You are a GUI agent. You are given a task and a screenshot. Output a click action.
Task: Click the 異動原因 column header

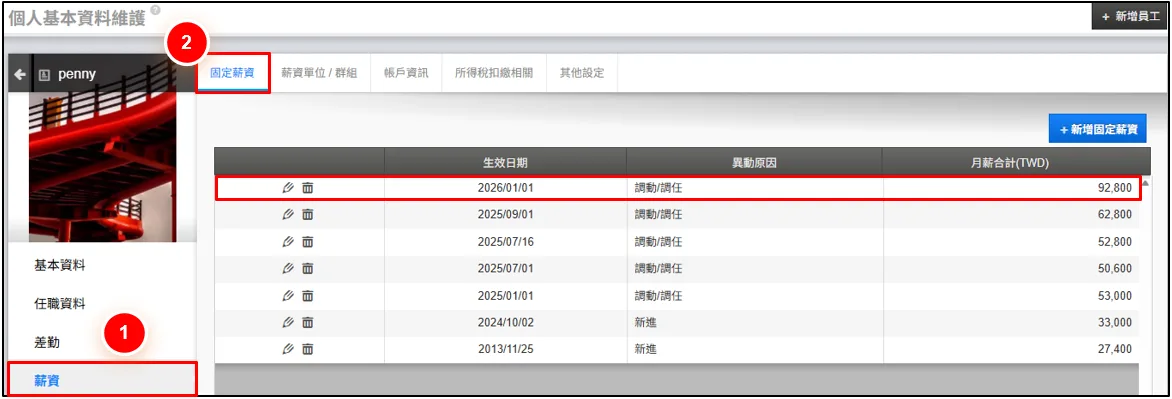pyautogui.click(x=754, y=162)
